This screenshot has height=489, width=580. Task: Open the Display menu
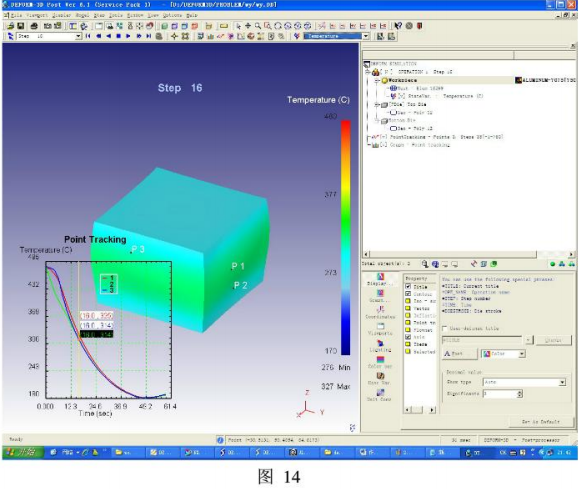(x=61, y=15)
